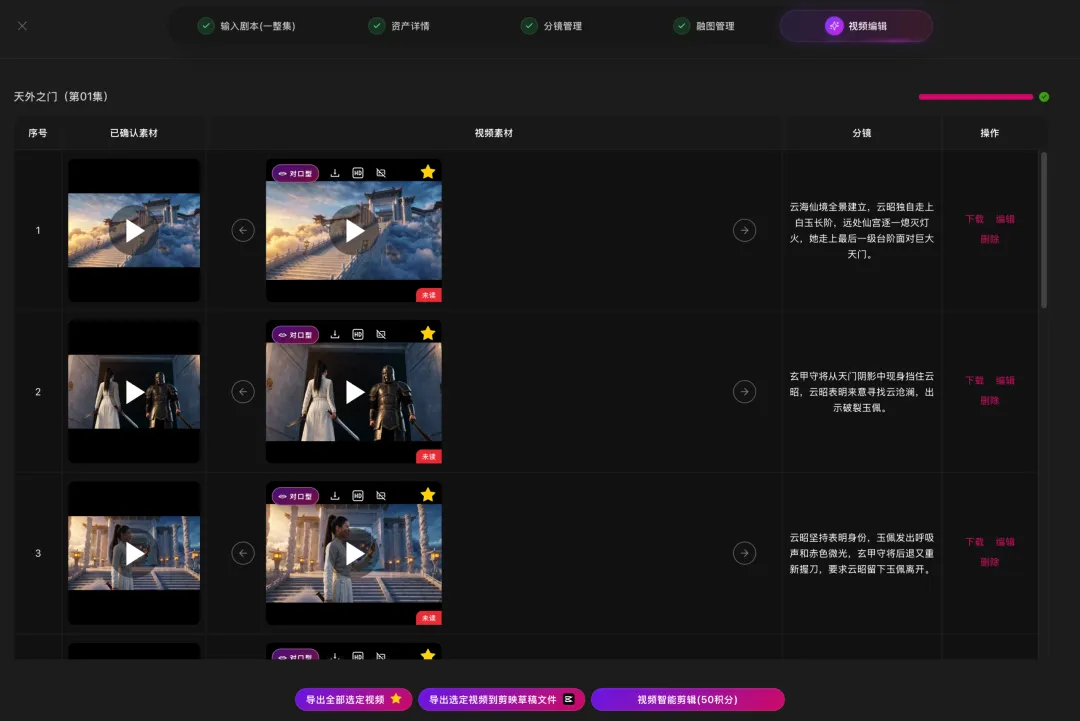This screenshot has height=721, width=1080.
Task: Click the pink progress bar at top right
Action: pos(975,97)
